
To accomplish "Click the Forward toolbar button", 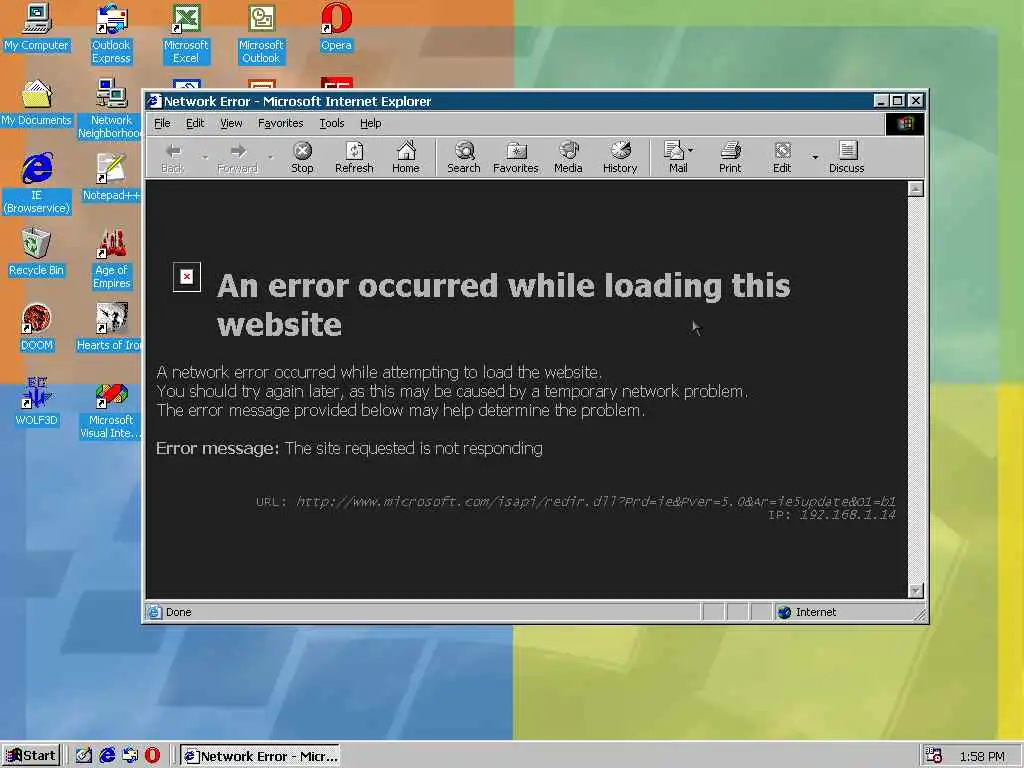I will click(x=238, y=158).
